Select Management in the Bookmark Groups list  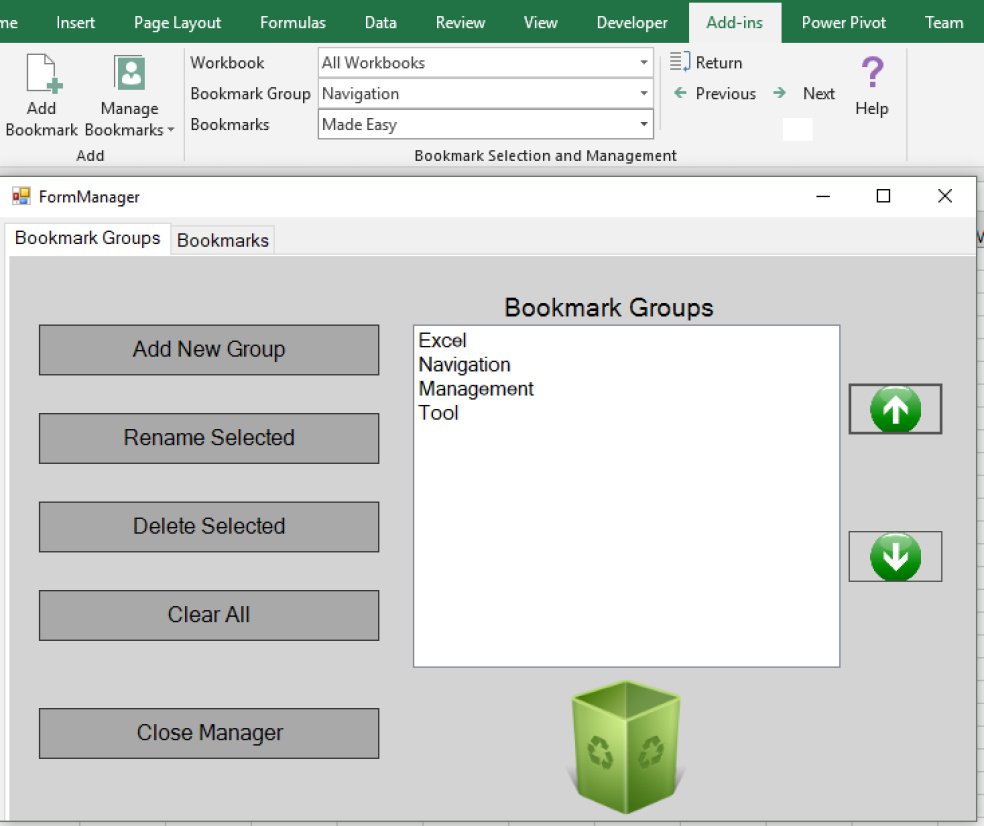[475, 388]
